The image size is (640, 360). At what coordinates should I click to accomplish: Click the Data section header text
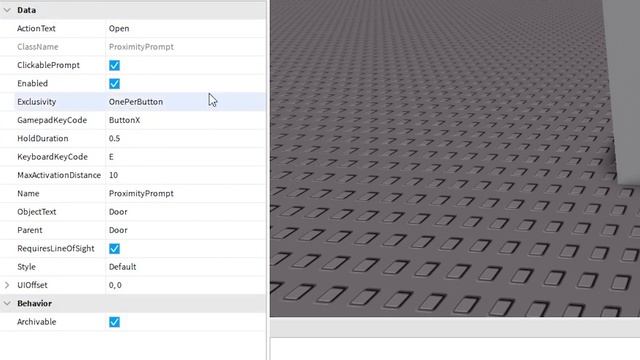coord(27,10)
